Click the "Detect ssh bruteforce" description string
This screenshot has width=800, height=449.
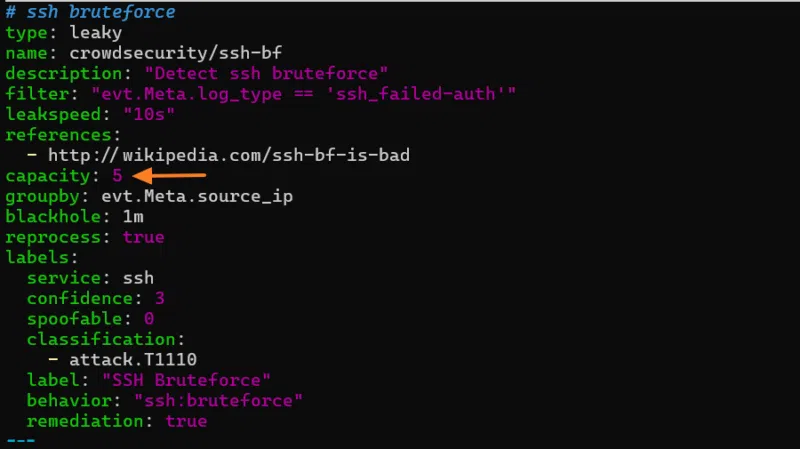coord(265,73)
